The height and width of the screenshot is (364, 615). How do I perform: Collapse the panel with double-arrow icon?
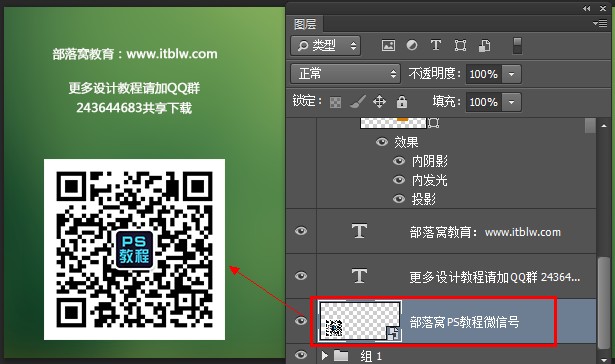click(587, 8)
